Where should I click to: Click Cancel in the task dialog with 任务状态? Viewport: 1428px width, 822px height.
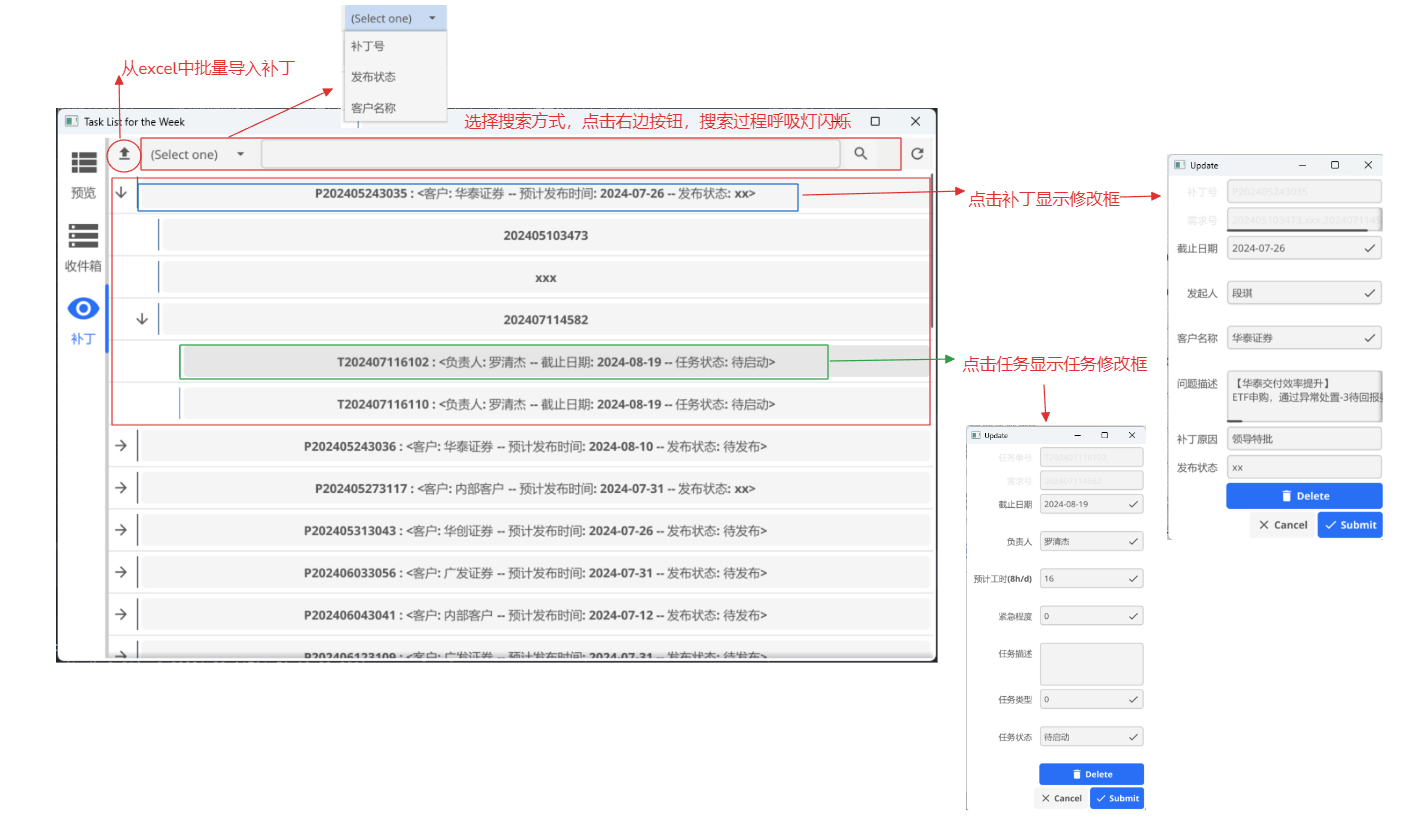pos(1061,798)
